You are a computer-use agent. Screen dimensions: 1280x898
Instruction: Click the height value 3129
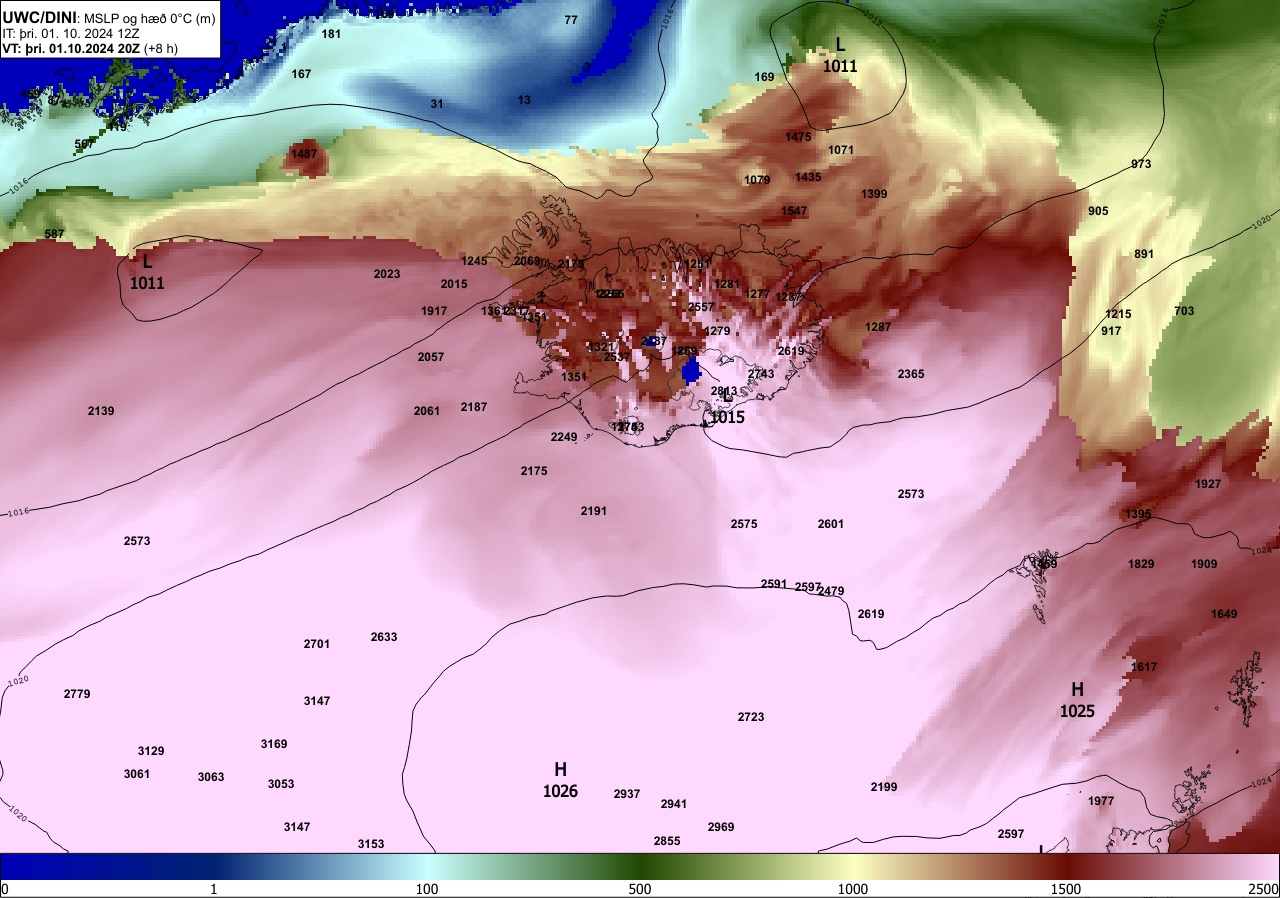pos(151,751)
